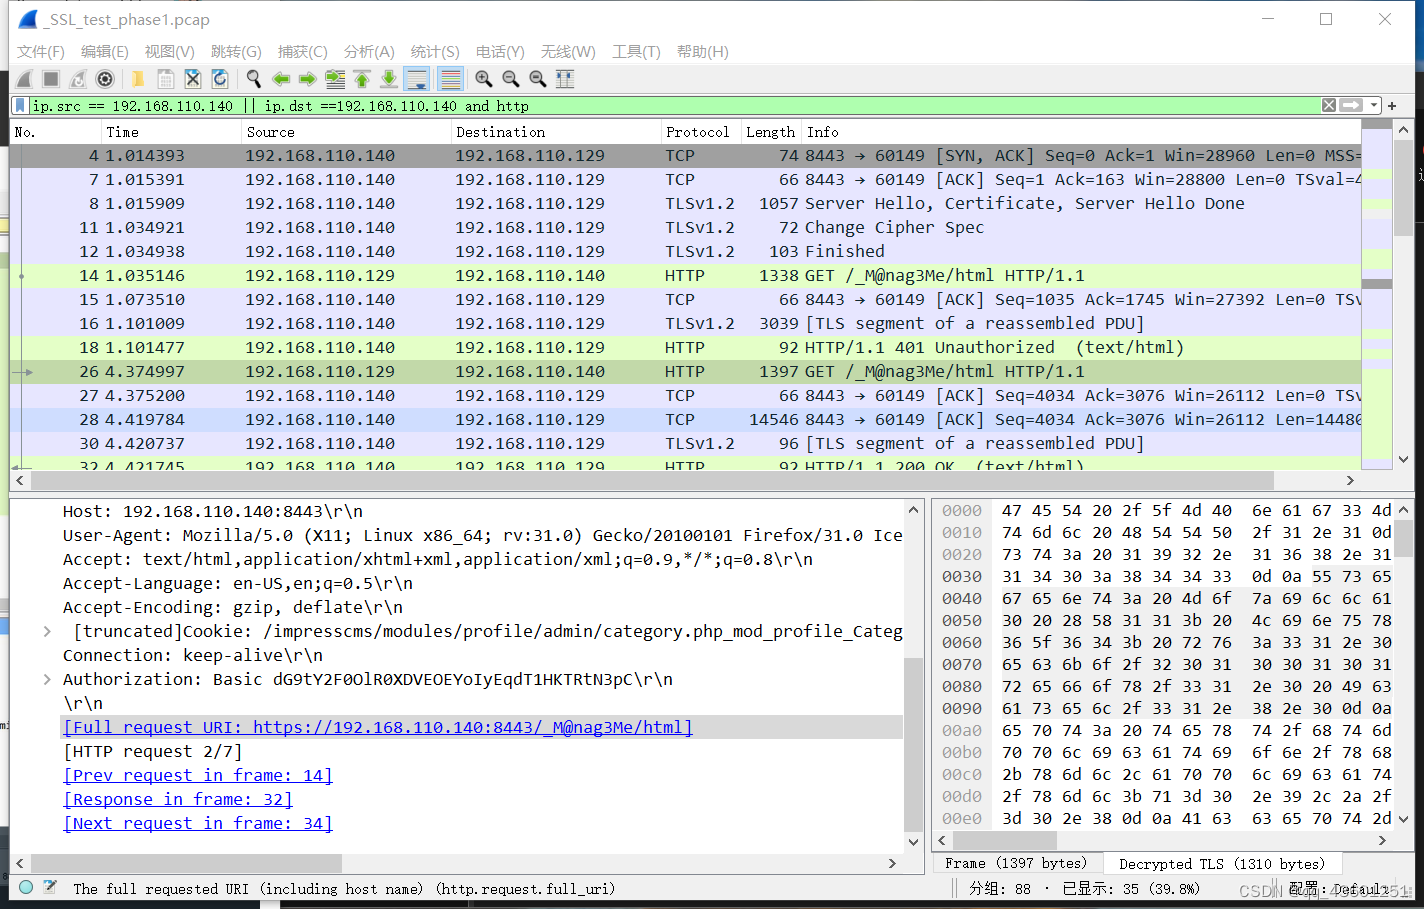Click the restart capture icon
This screenshot has width=1424, height=909.
tap(78, 79)
